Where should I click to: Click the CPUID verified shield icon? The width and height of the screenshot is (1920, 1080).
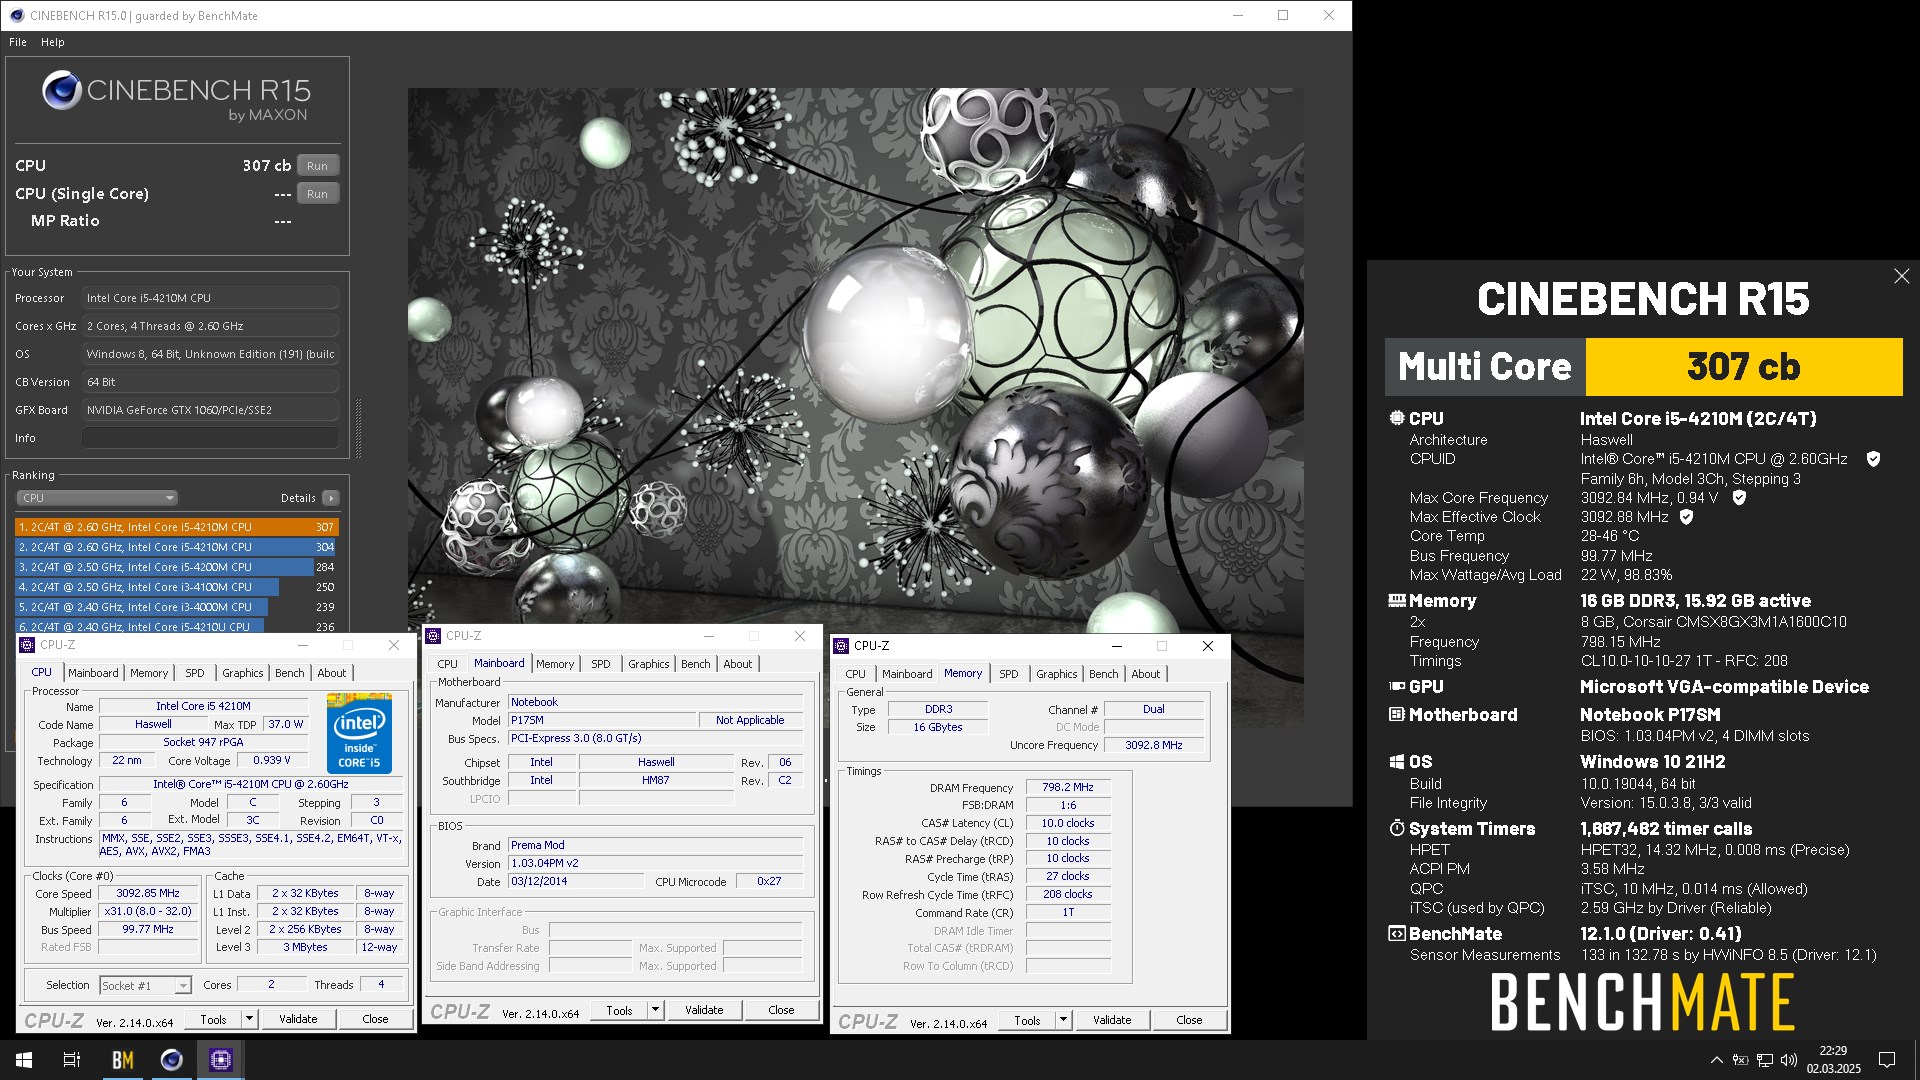click(1873, 459)
